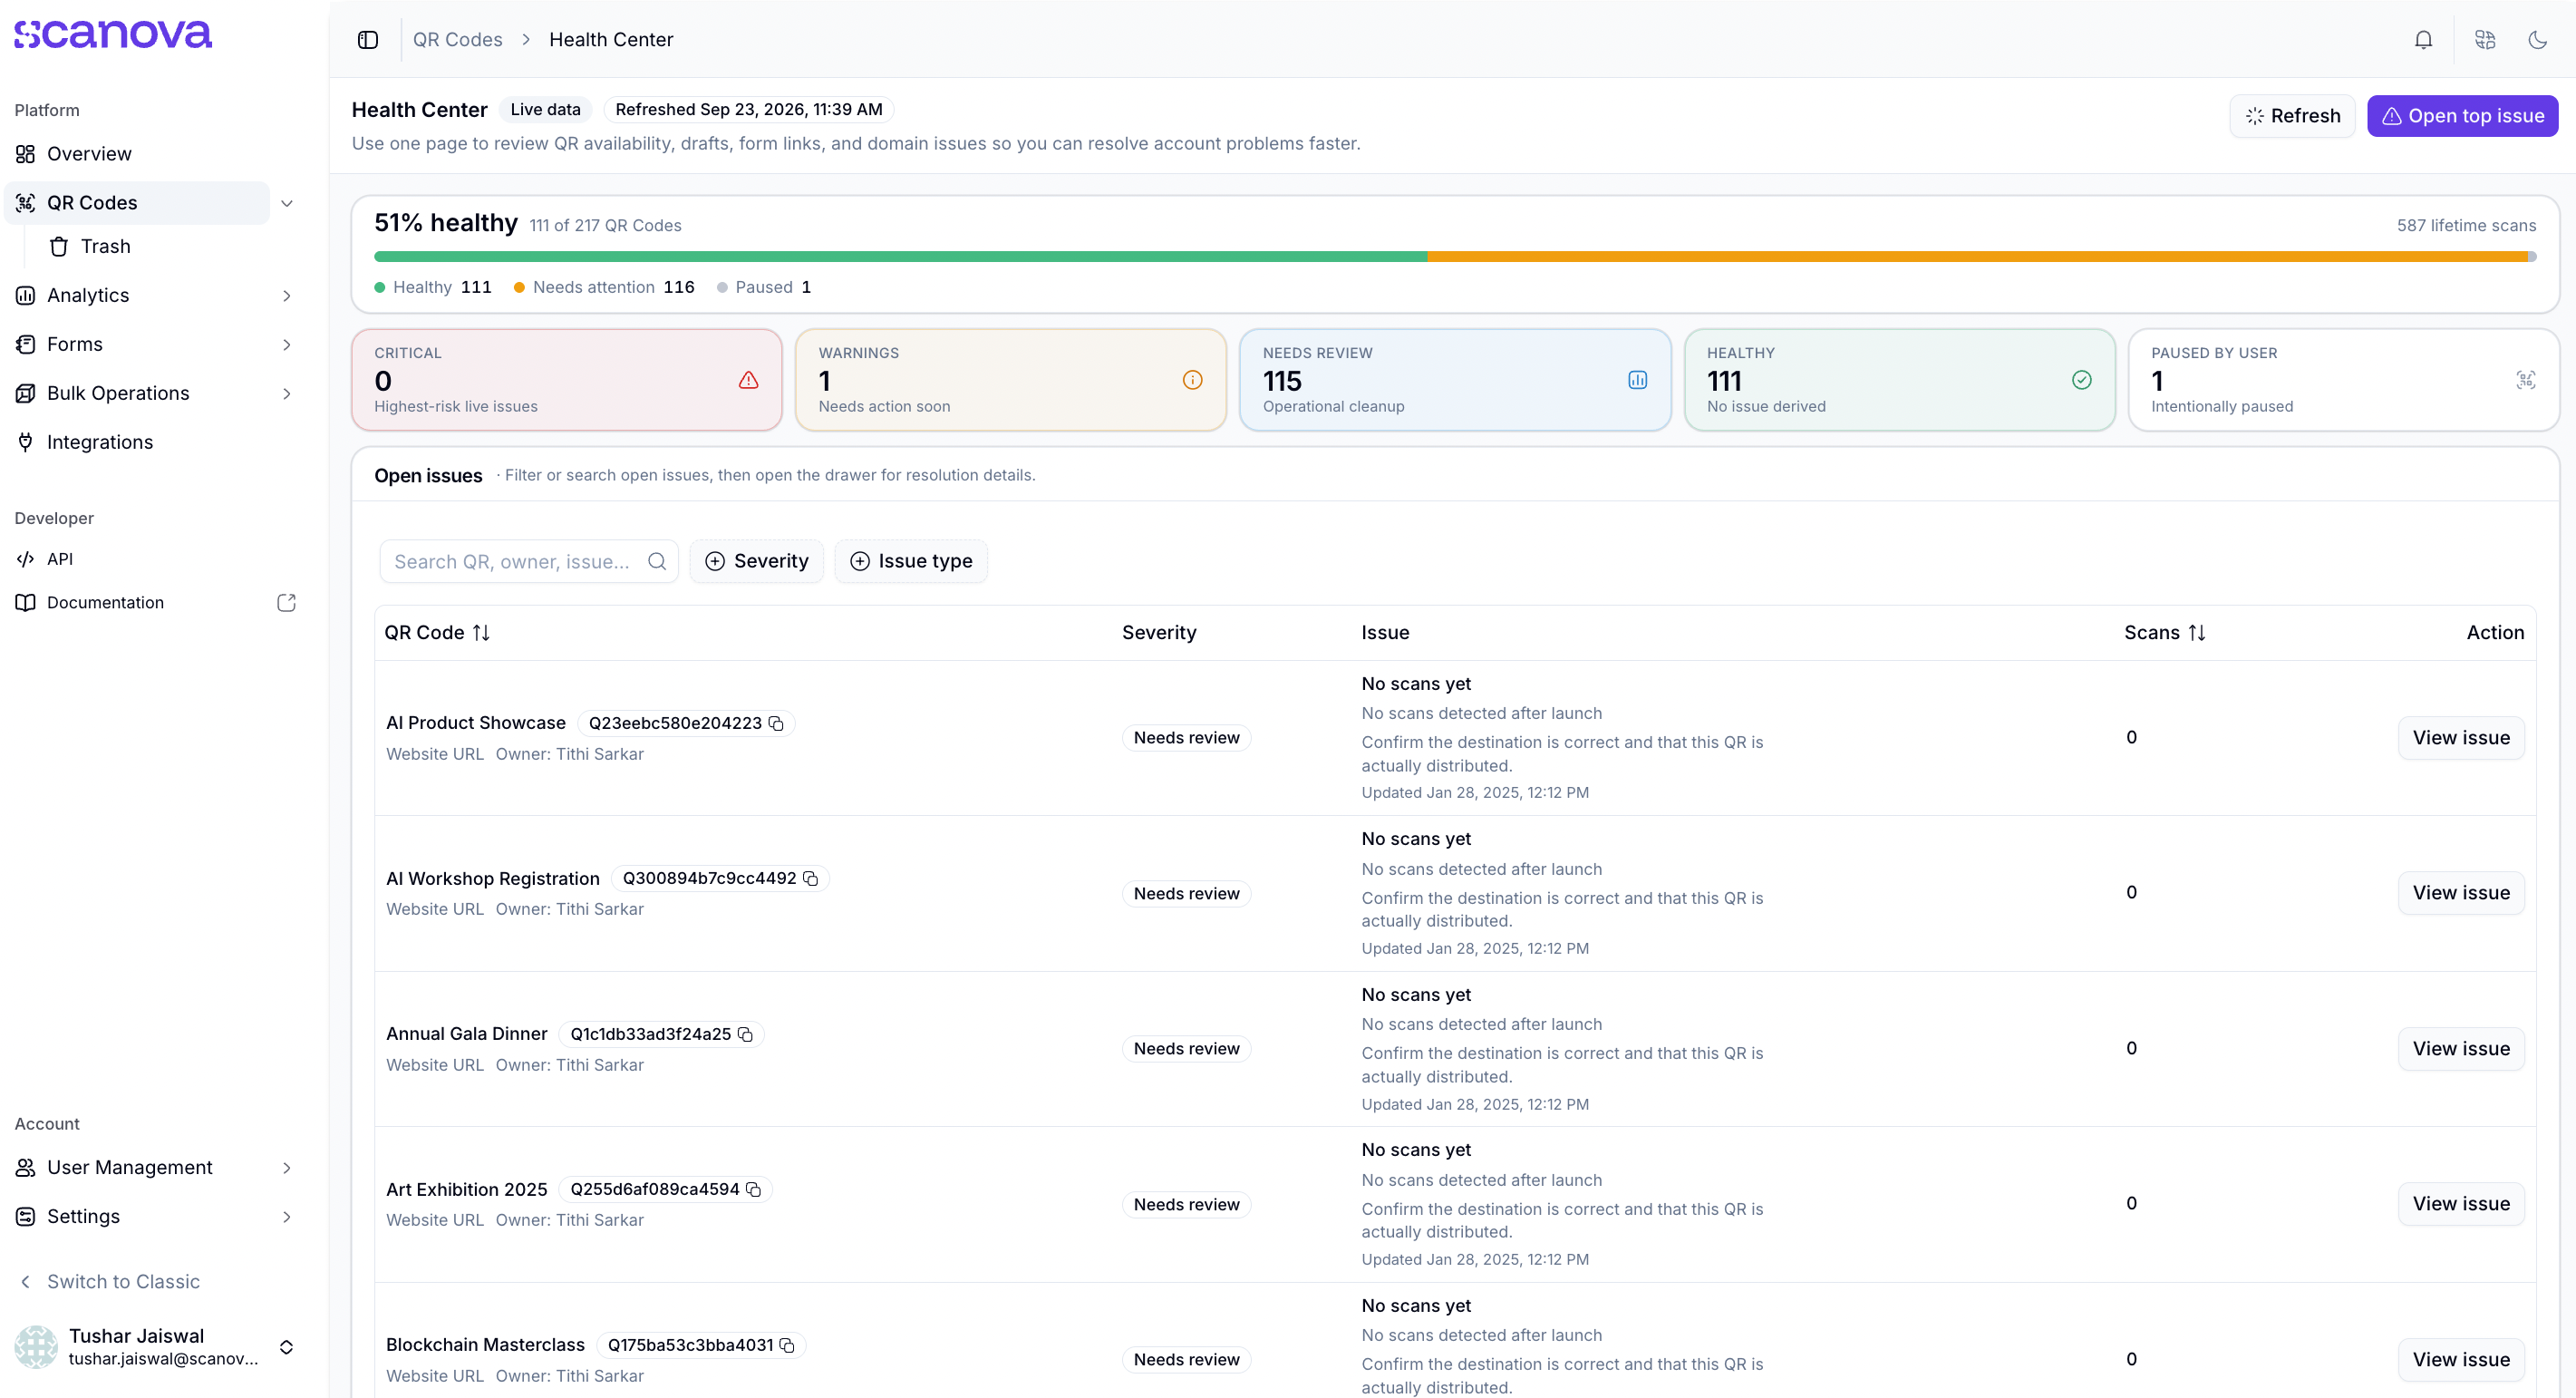
Task: Sort by Scans column arrows
Action: 2197,633
